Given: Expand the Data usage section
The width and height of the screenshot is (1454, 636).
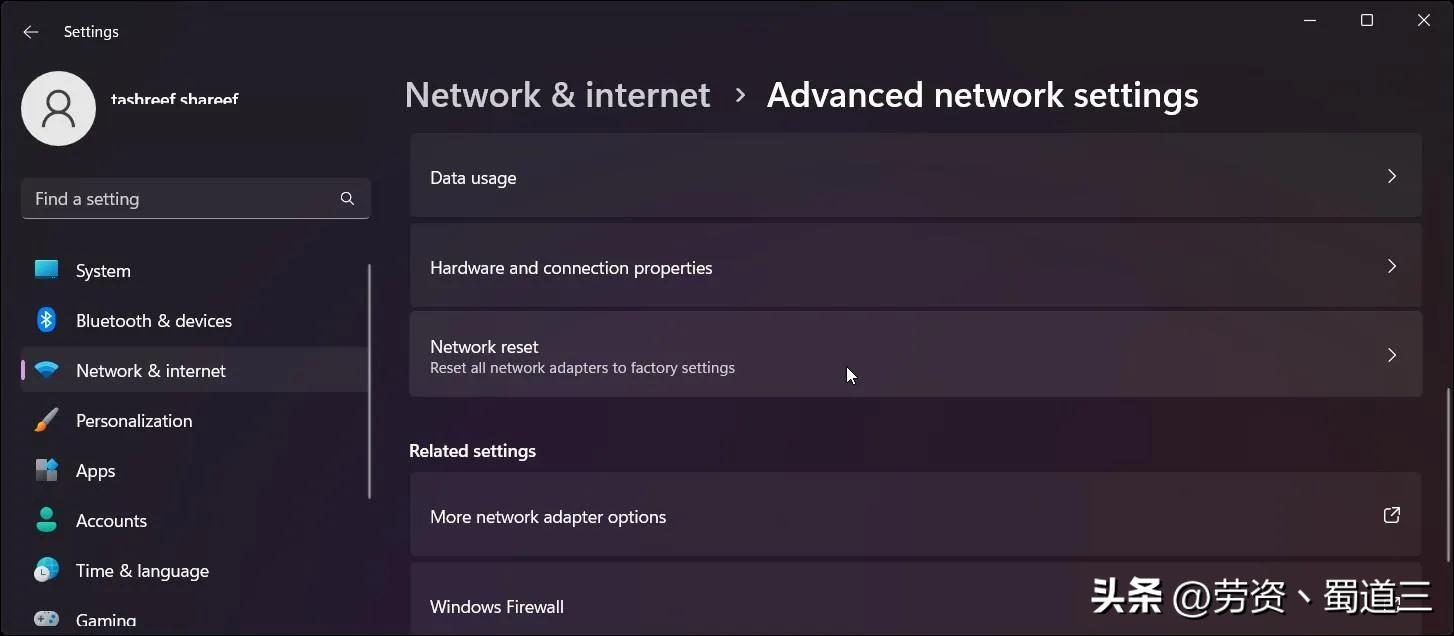Looking at the screenshot, I should click(915, 176).
